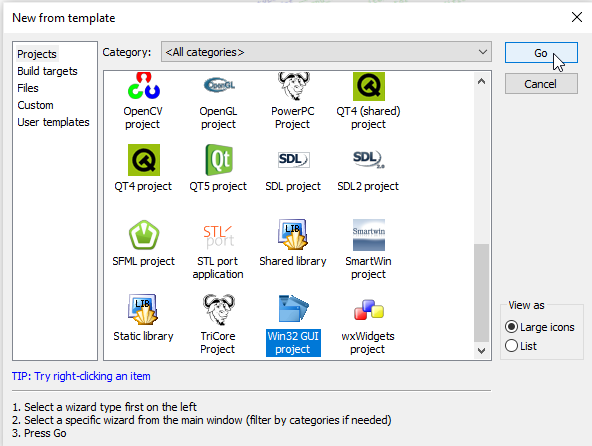This screenshot has height=446, width=592.
Task: Select the SDL2 project icon
Action: 368,159
